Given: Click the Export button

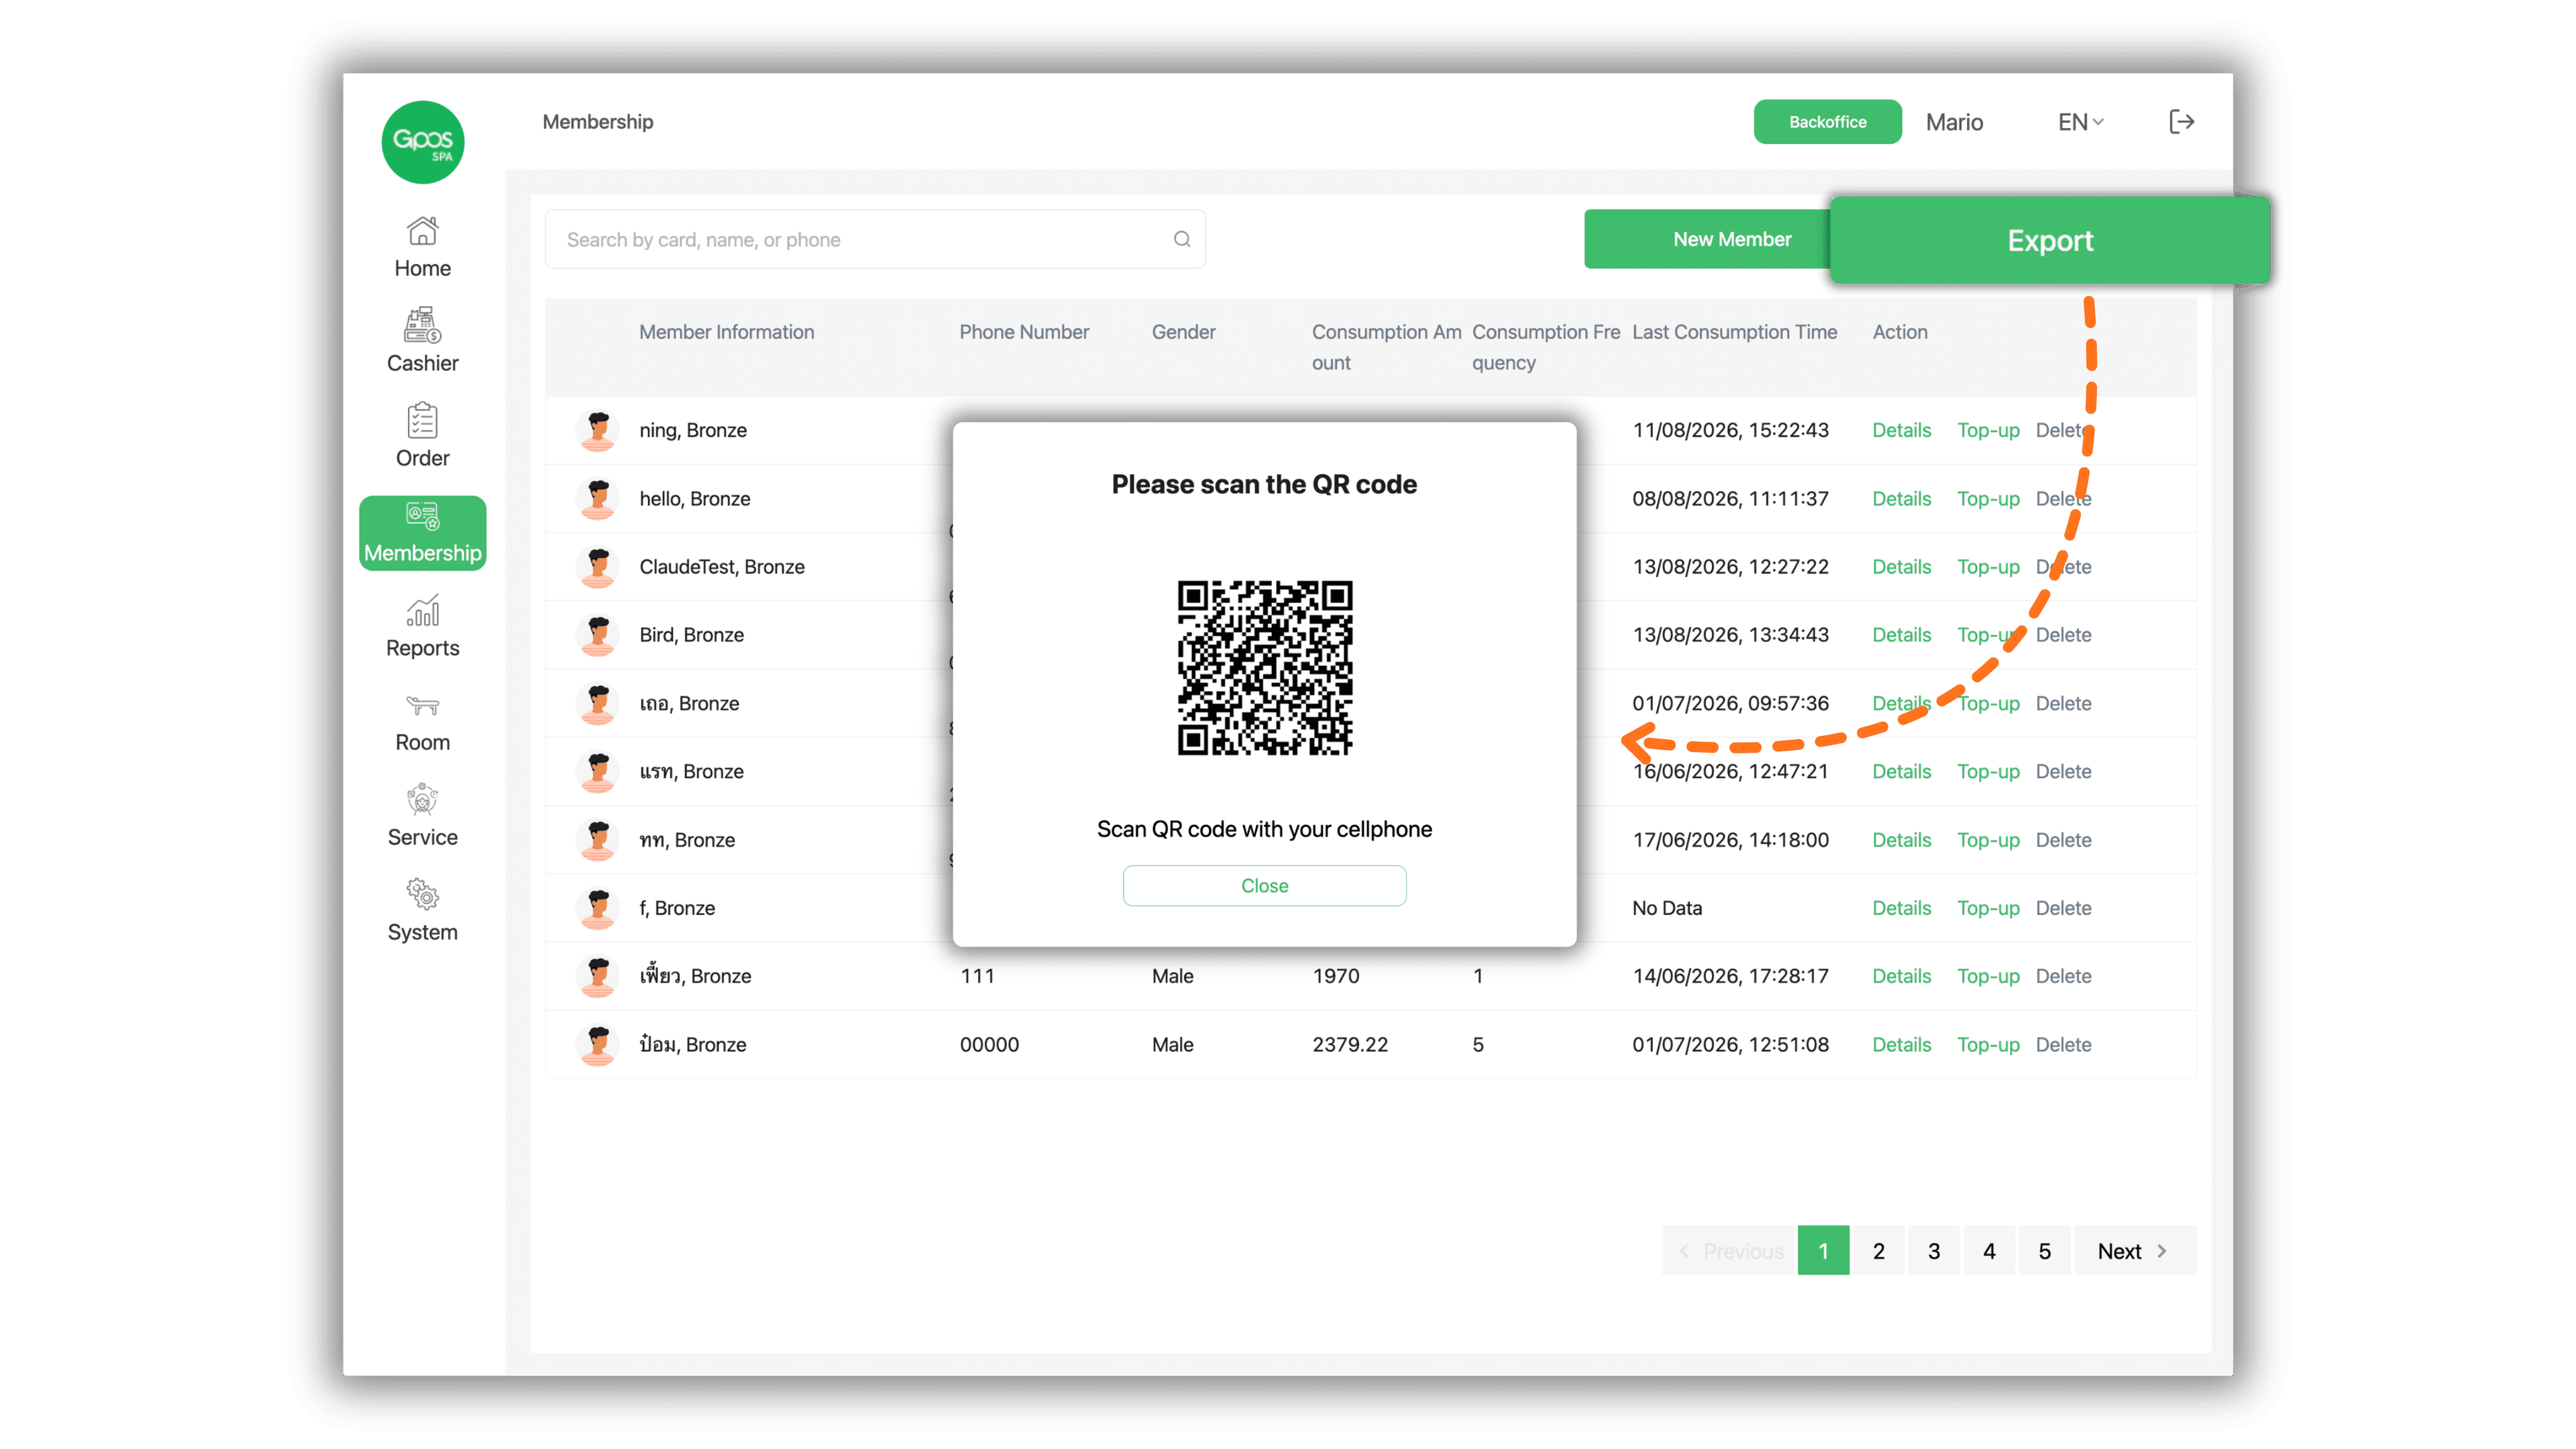Looking at the screenshot, I should tap(2050, 240).
